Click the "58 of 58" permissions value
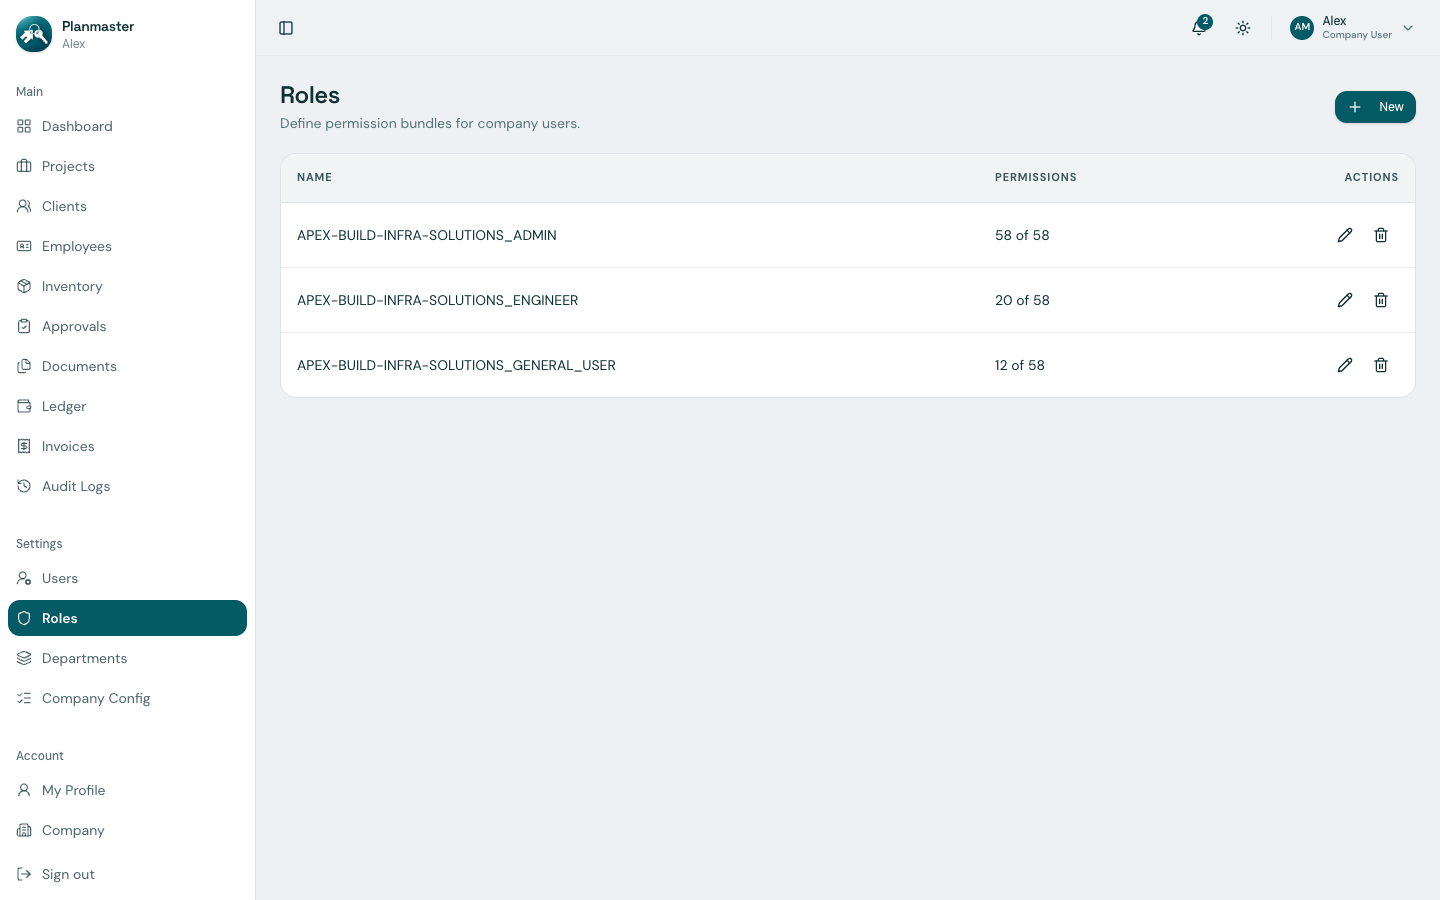The image size is (1440, 900). 1022,235
